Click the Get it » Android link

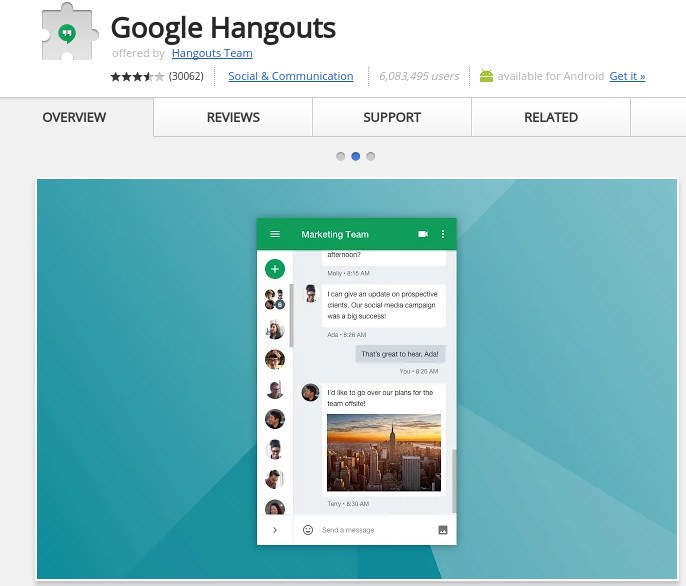point(627,76)
